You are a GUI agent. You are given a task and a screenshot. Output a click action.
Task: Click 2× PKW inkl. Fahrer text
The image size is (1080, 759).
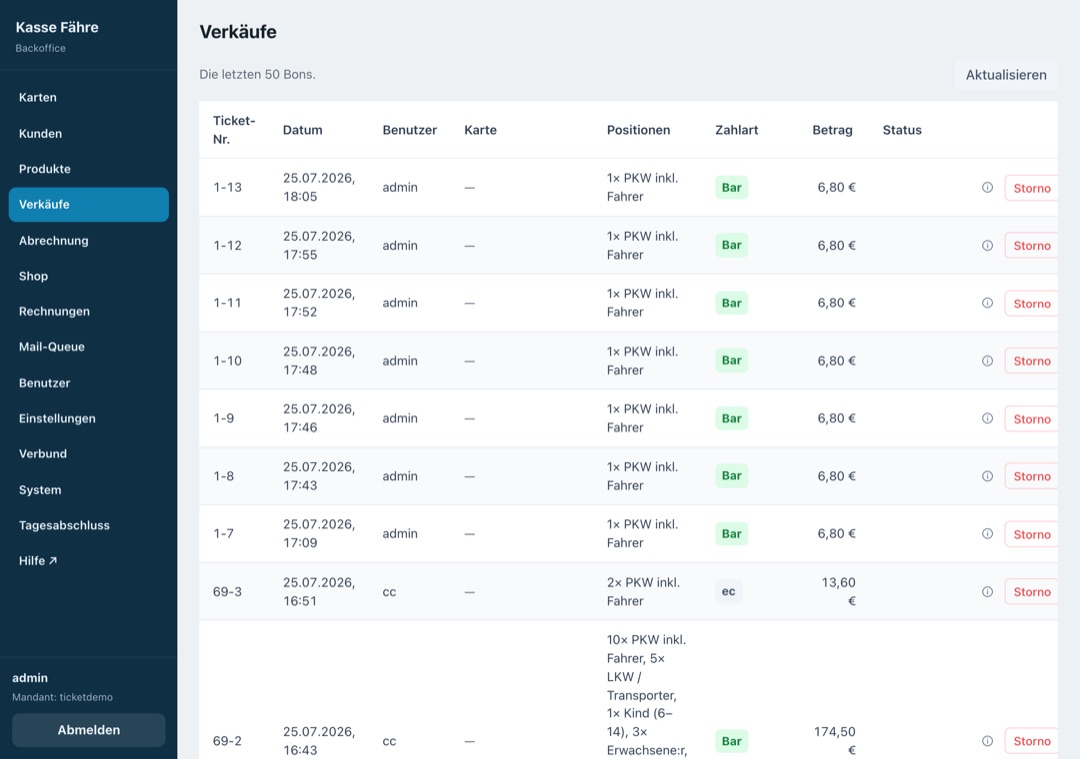(x=643, y=592)
